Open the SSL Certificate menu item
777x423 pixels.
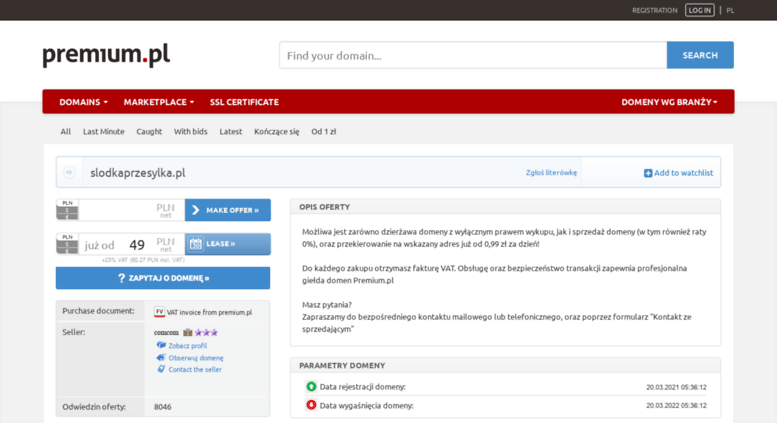[x=244, y=102]
